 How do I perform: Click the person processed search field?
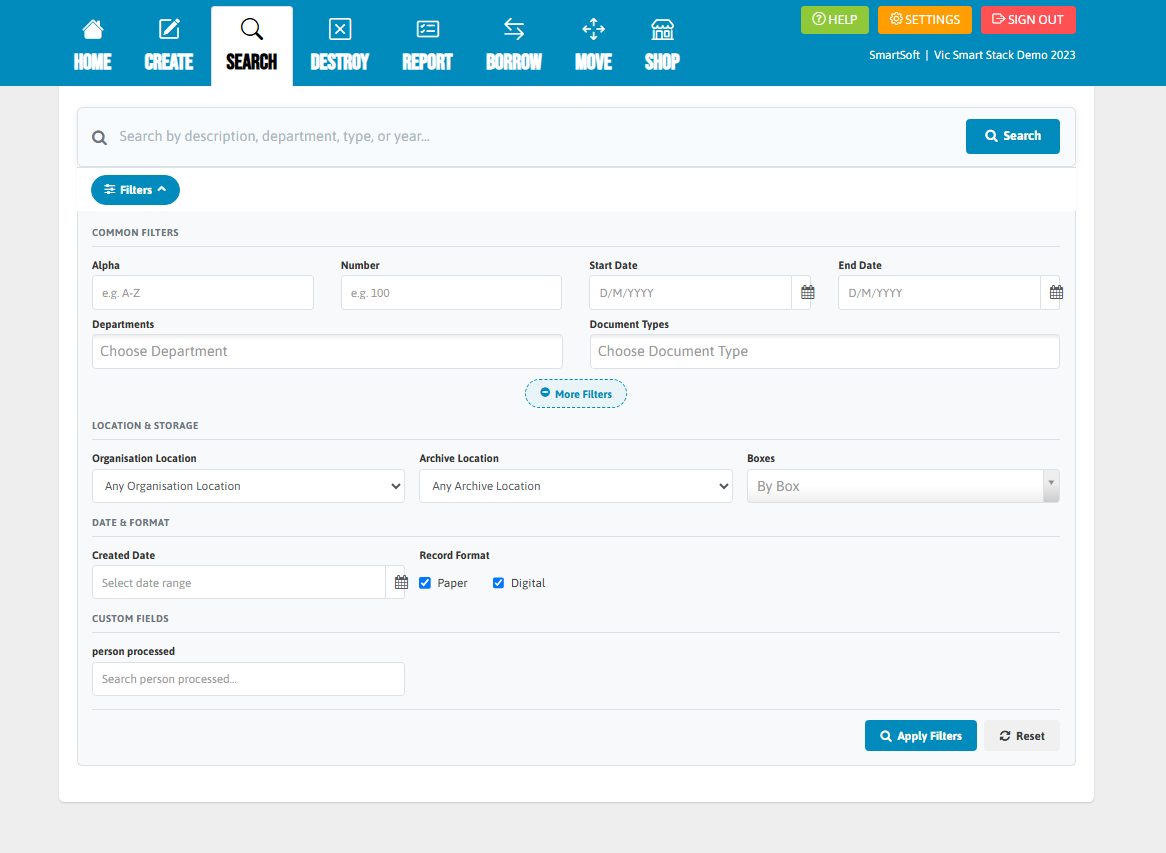pyautogui.click(x=248, y=679)
